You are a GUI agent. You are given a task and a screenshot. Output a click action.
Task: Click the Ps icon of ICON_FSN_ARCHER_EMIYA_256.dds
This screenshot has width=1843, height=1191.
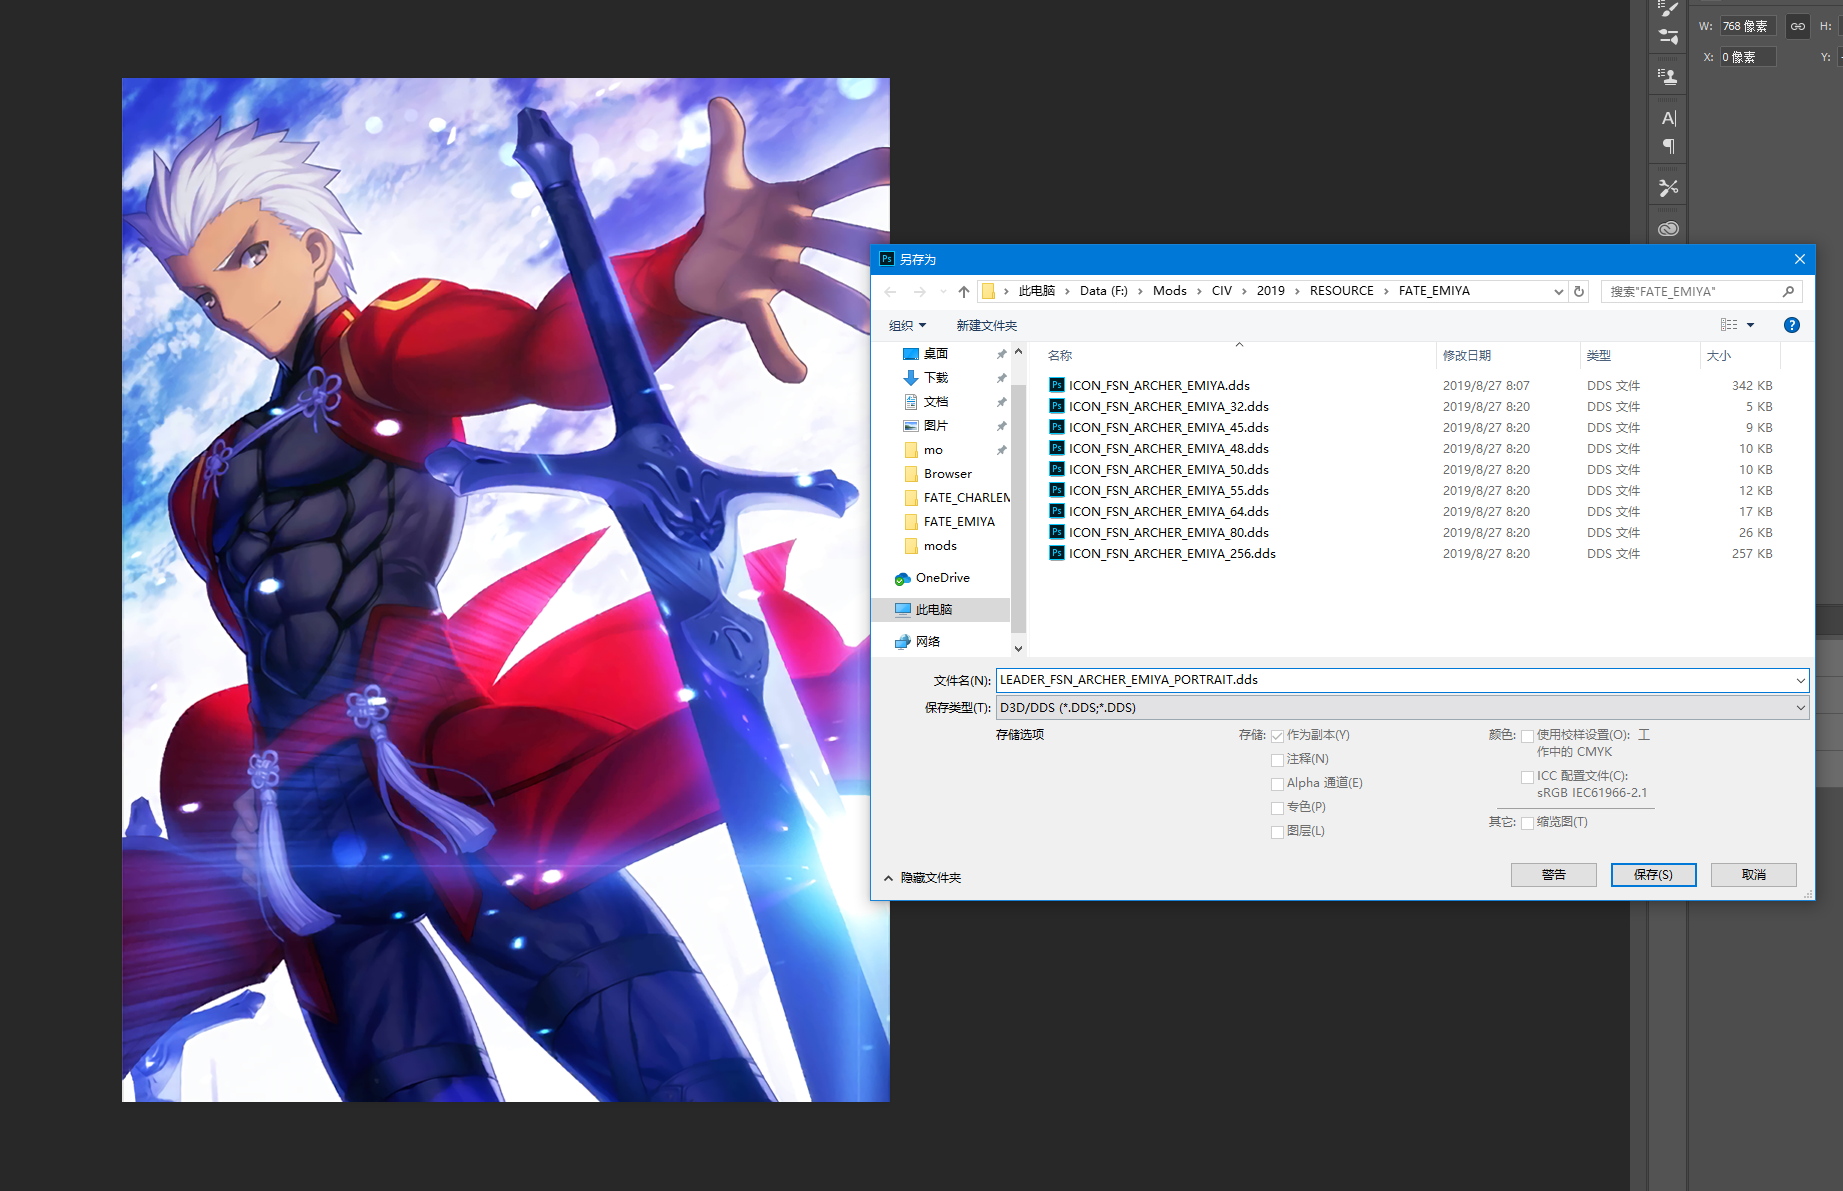click(x=1057, y=553)
